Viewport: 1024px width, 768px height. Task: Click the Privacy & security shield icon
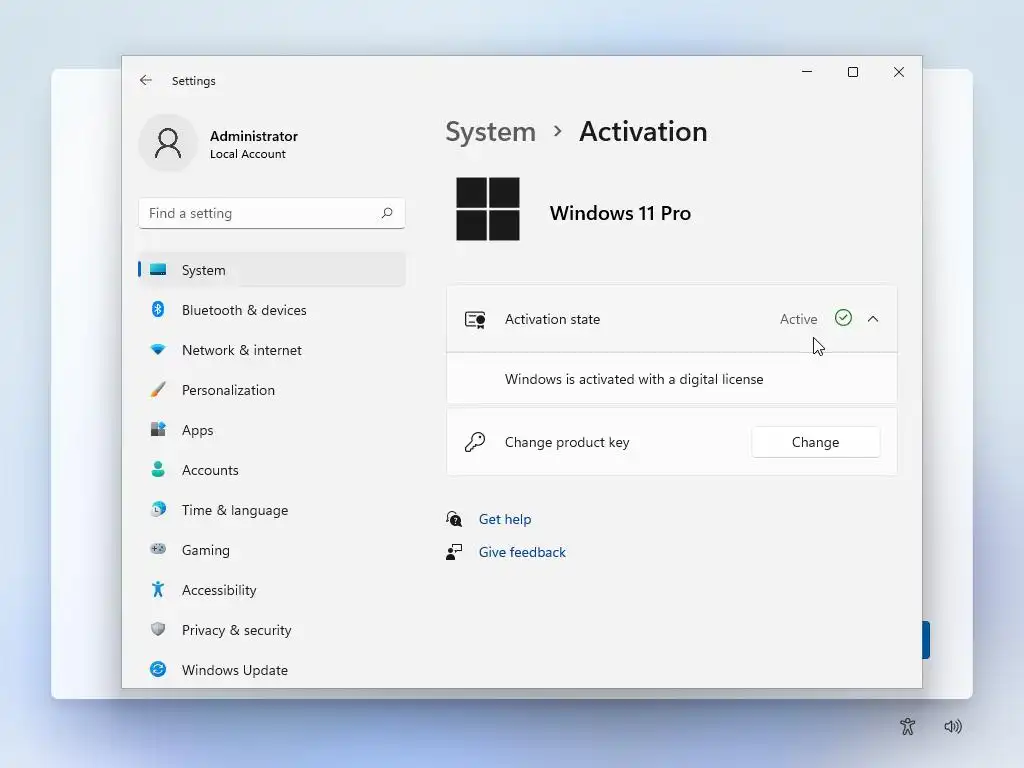158,630
